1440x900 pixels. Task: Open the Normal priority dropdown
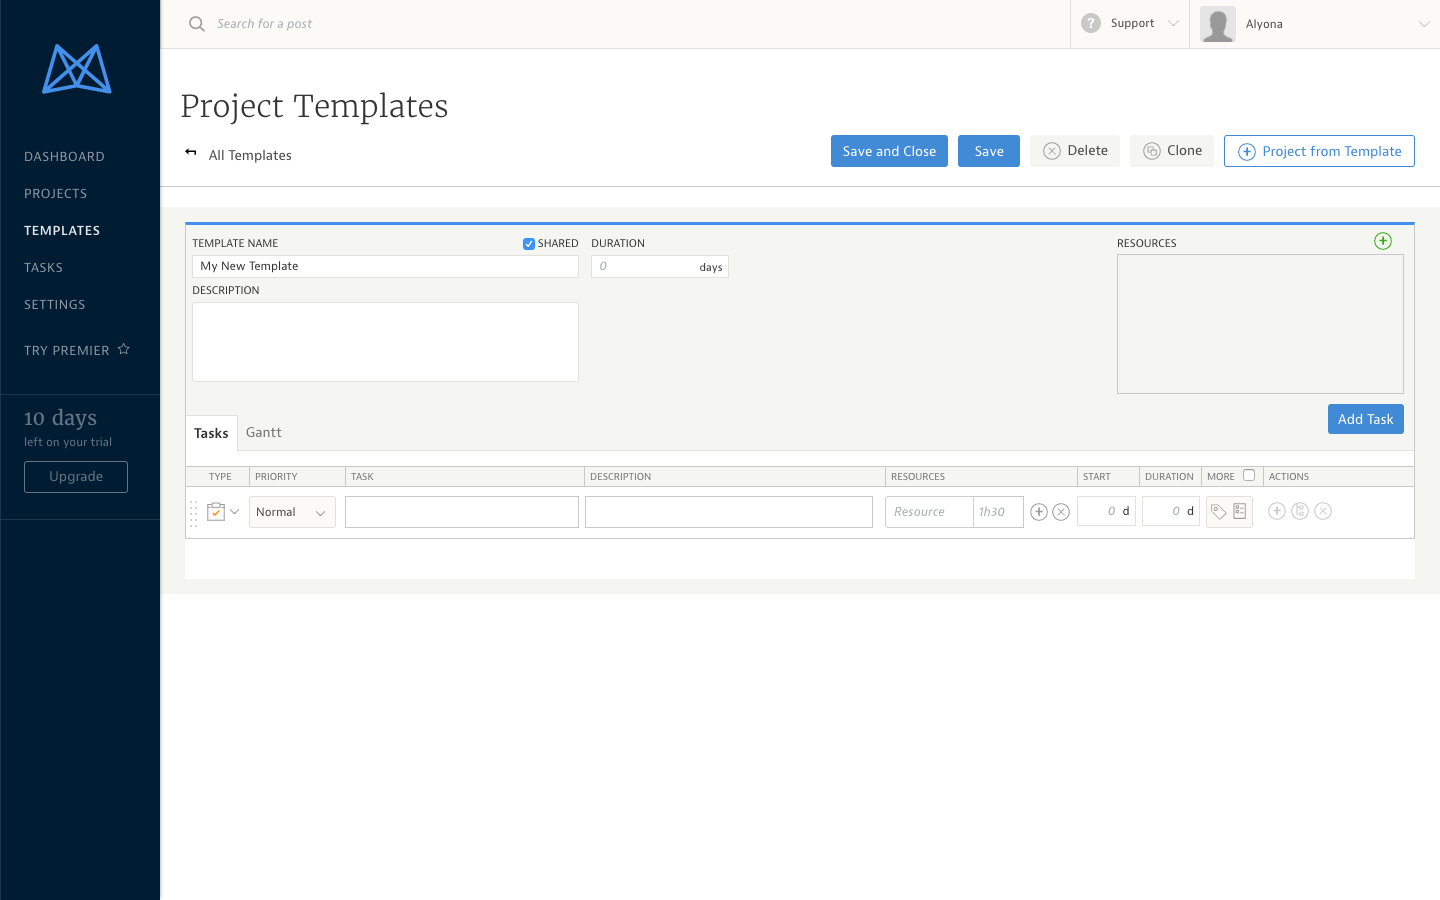coord(292,512)
